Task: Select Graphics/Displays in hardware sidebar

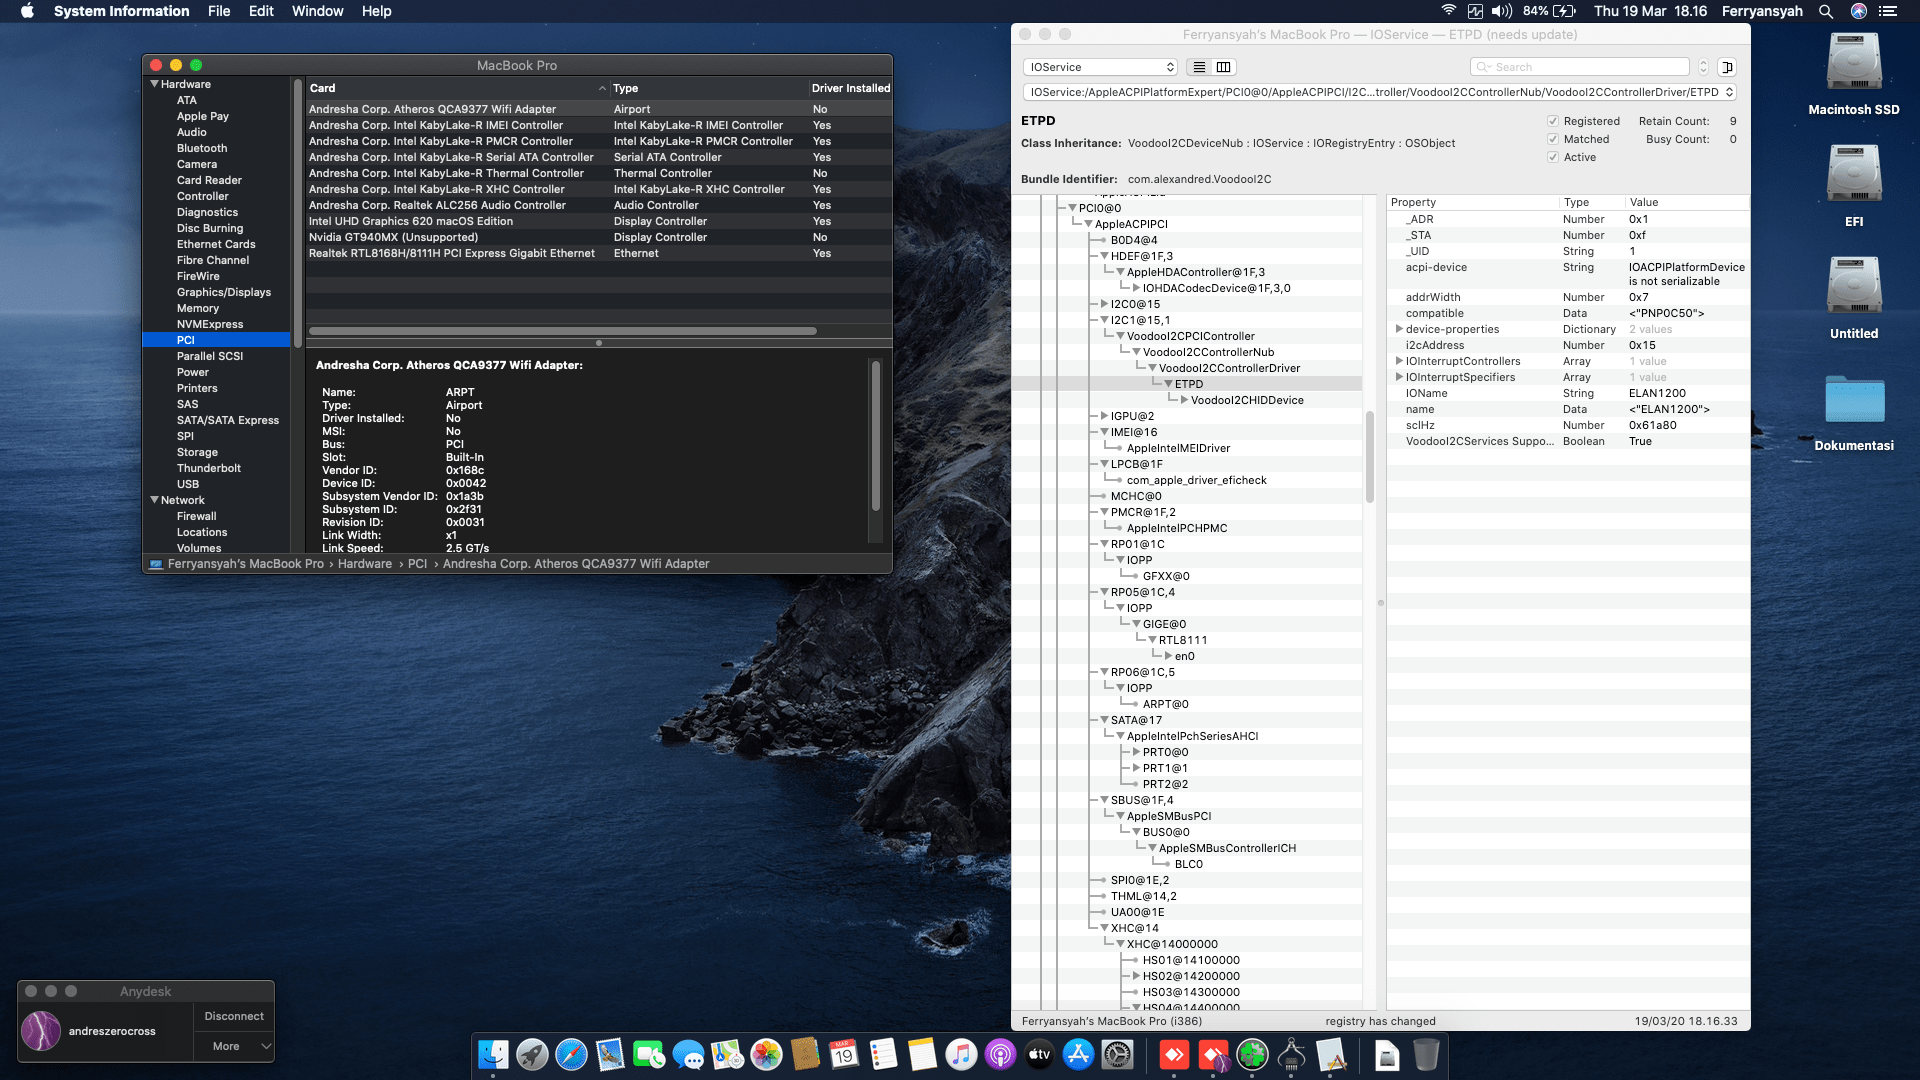Action: (224, 292)
